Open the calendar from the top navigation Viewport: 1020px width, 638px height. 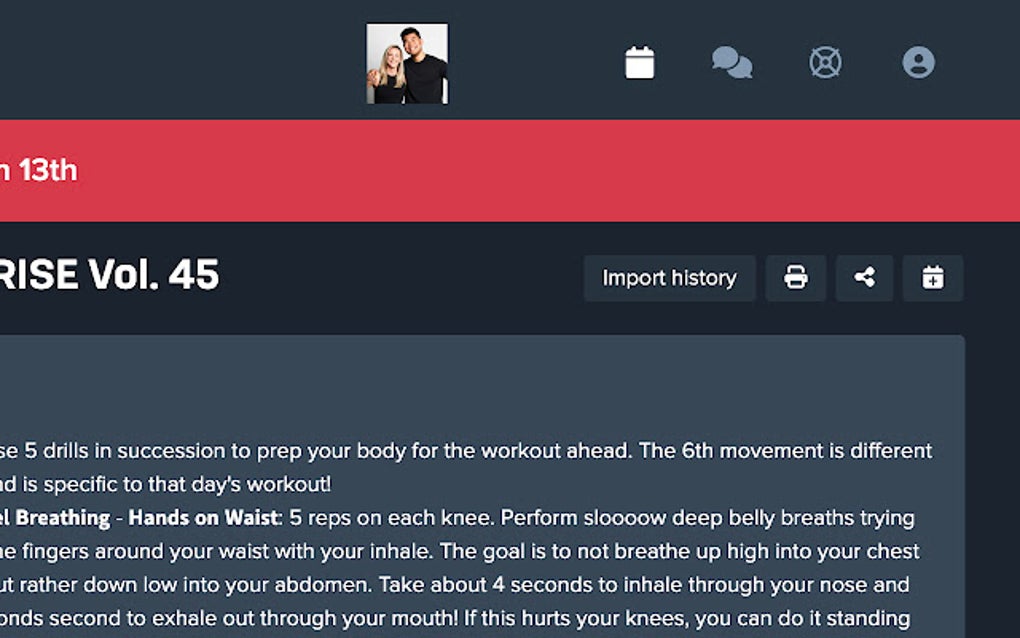640,63
